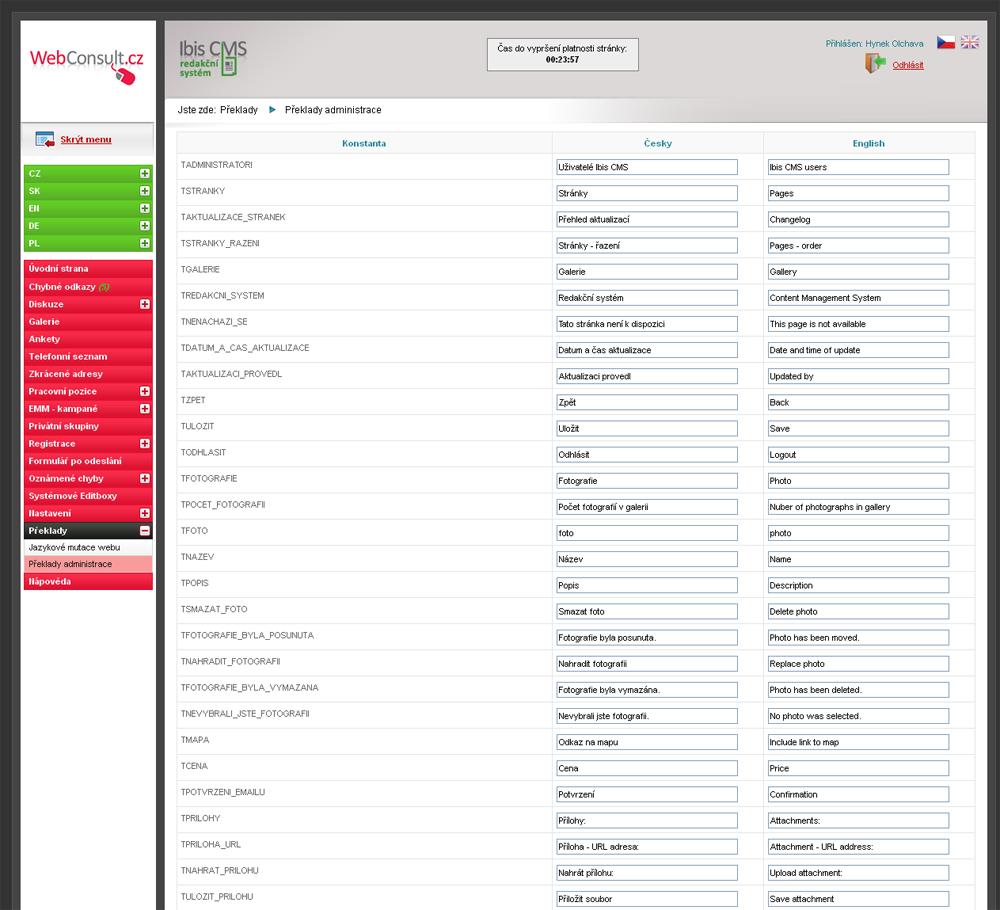The image size is (1000, 910).
Task: Expand Registrace menu item
Action: 145,443
